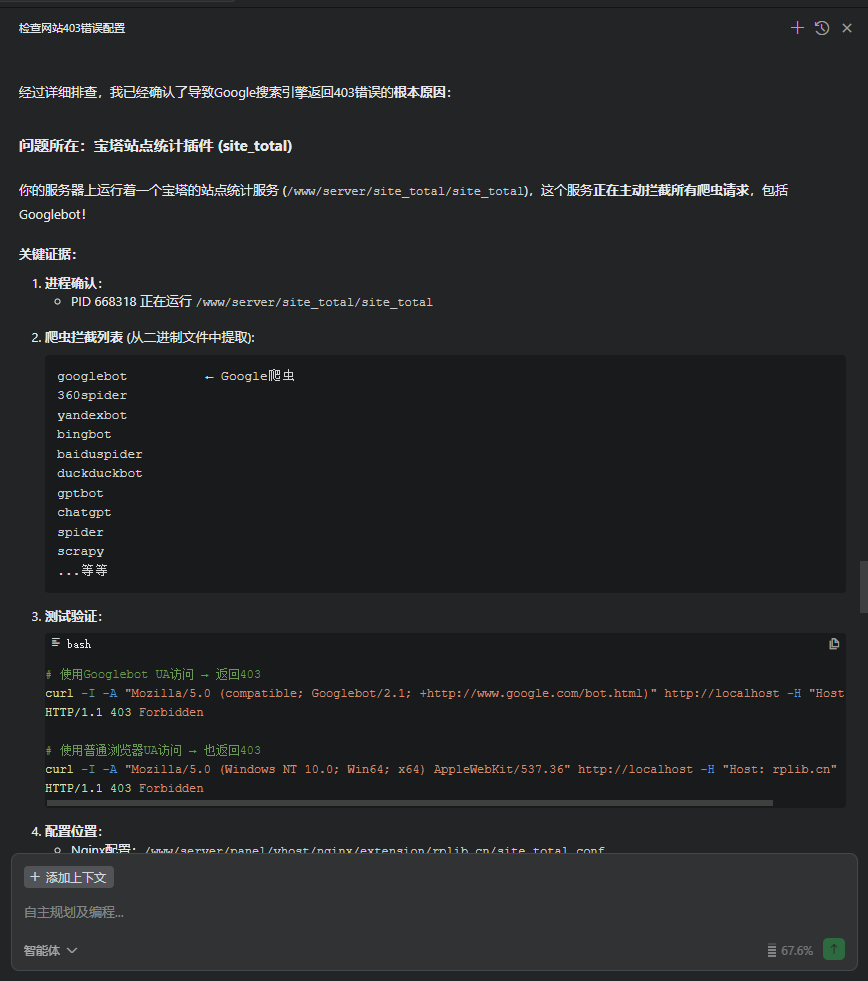
Task: Click the bash language label on the code block
Action: click(x=78, y=644)
